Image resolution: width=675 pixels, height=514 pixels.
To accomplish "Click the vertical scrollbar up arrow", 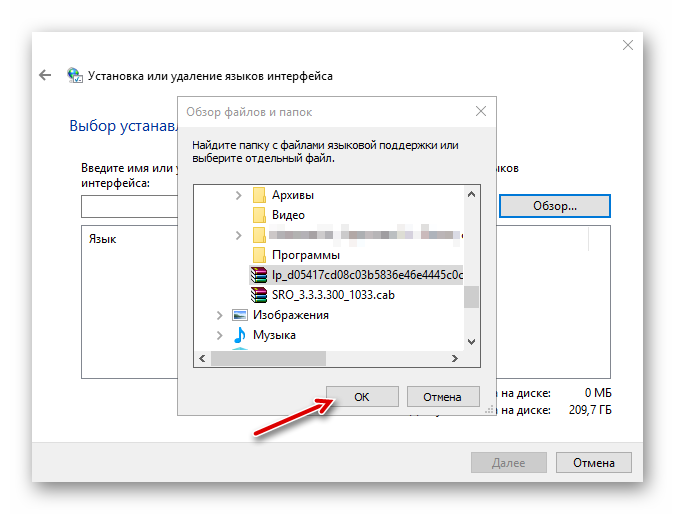I will 471,195.
